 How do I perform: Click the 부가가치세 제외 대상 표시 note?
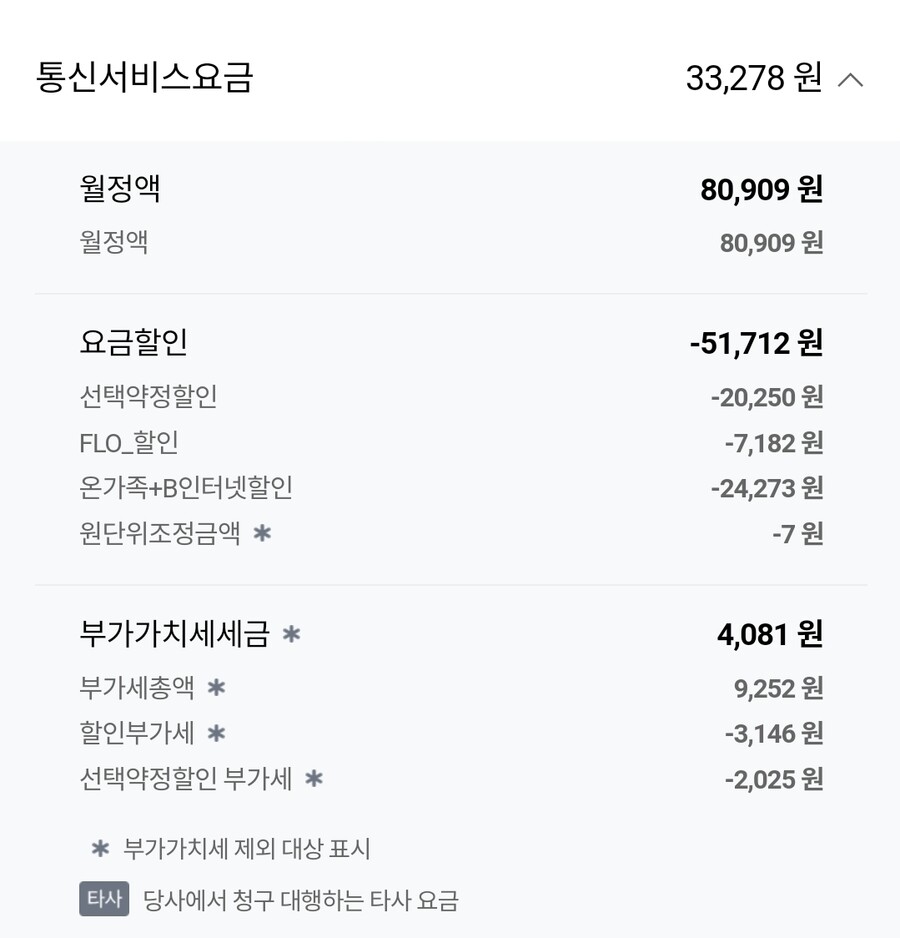pyautogui.click(x=247, y=849)
